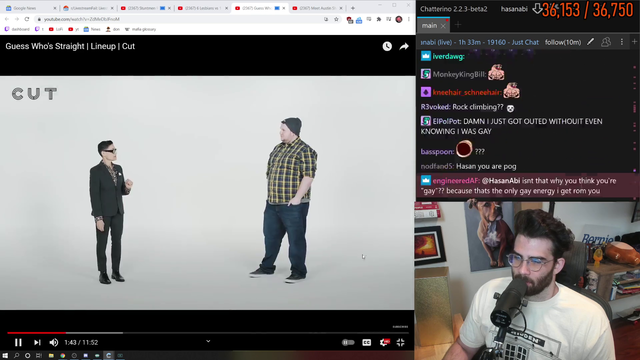The width and height of the screenshot is (640, 360).
Task: Click Watch Later clock icon
Action: click(x=387, y=46)
